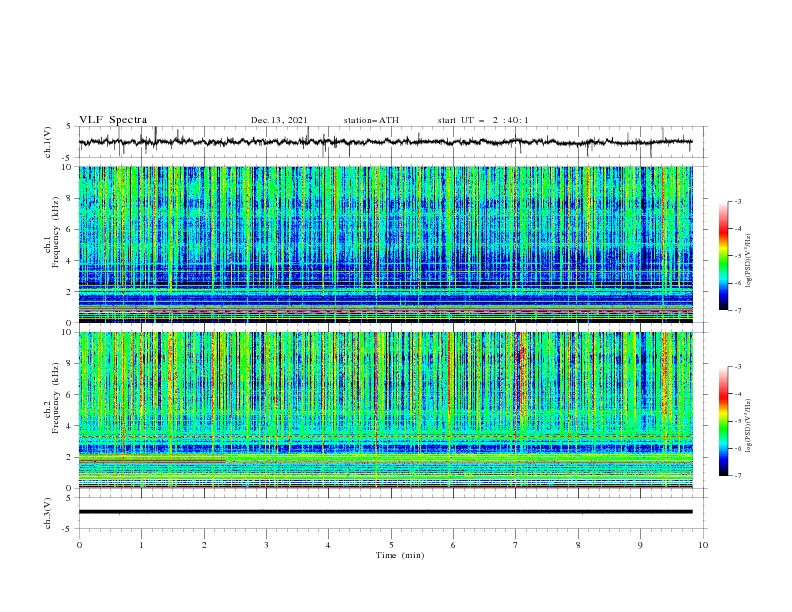Click the ch.1 spectrogram colorbar
Image resolution: width=792 pixels, height=612 pixels.
click(723, 256)
